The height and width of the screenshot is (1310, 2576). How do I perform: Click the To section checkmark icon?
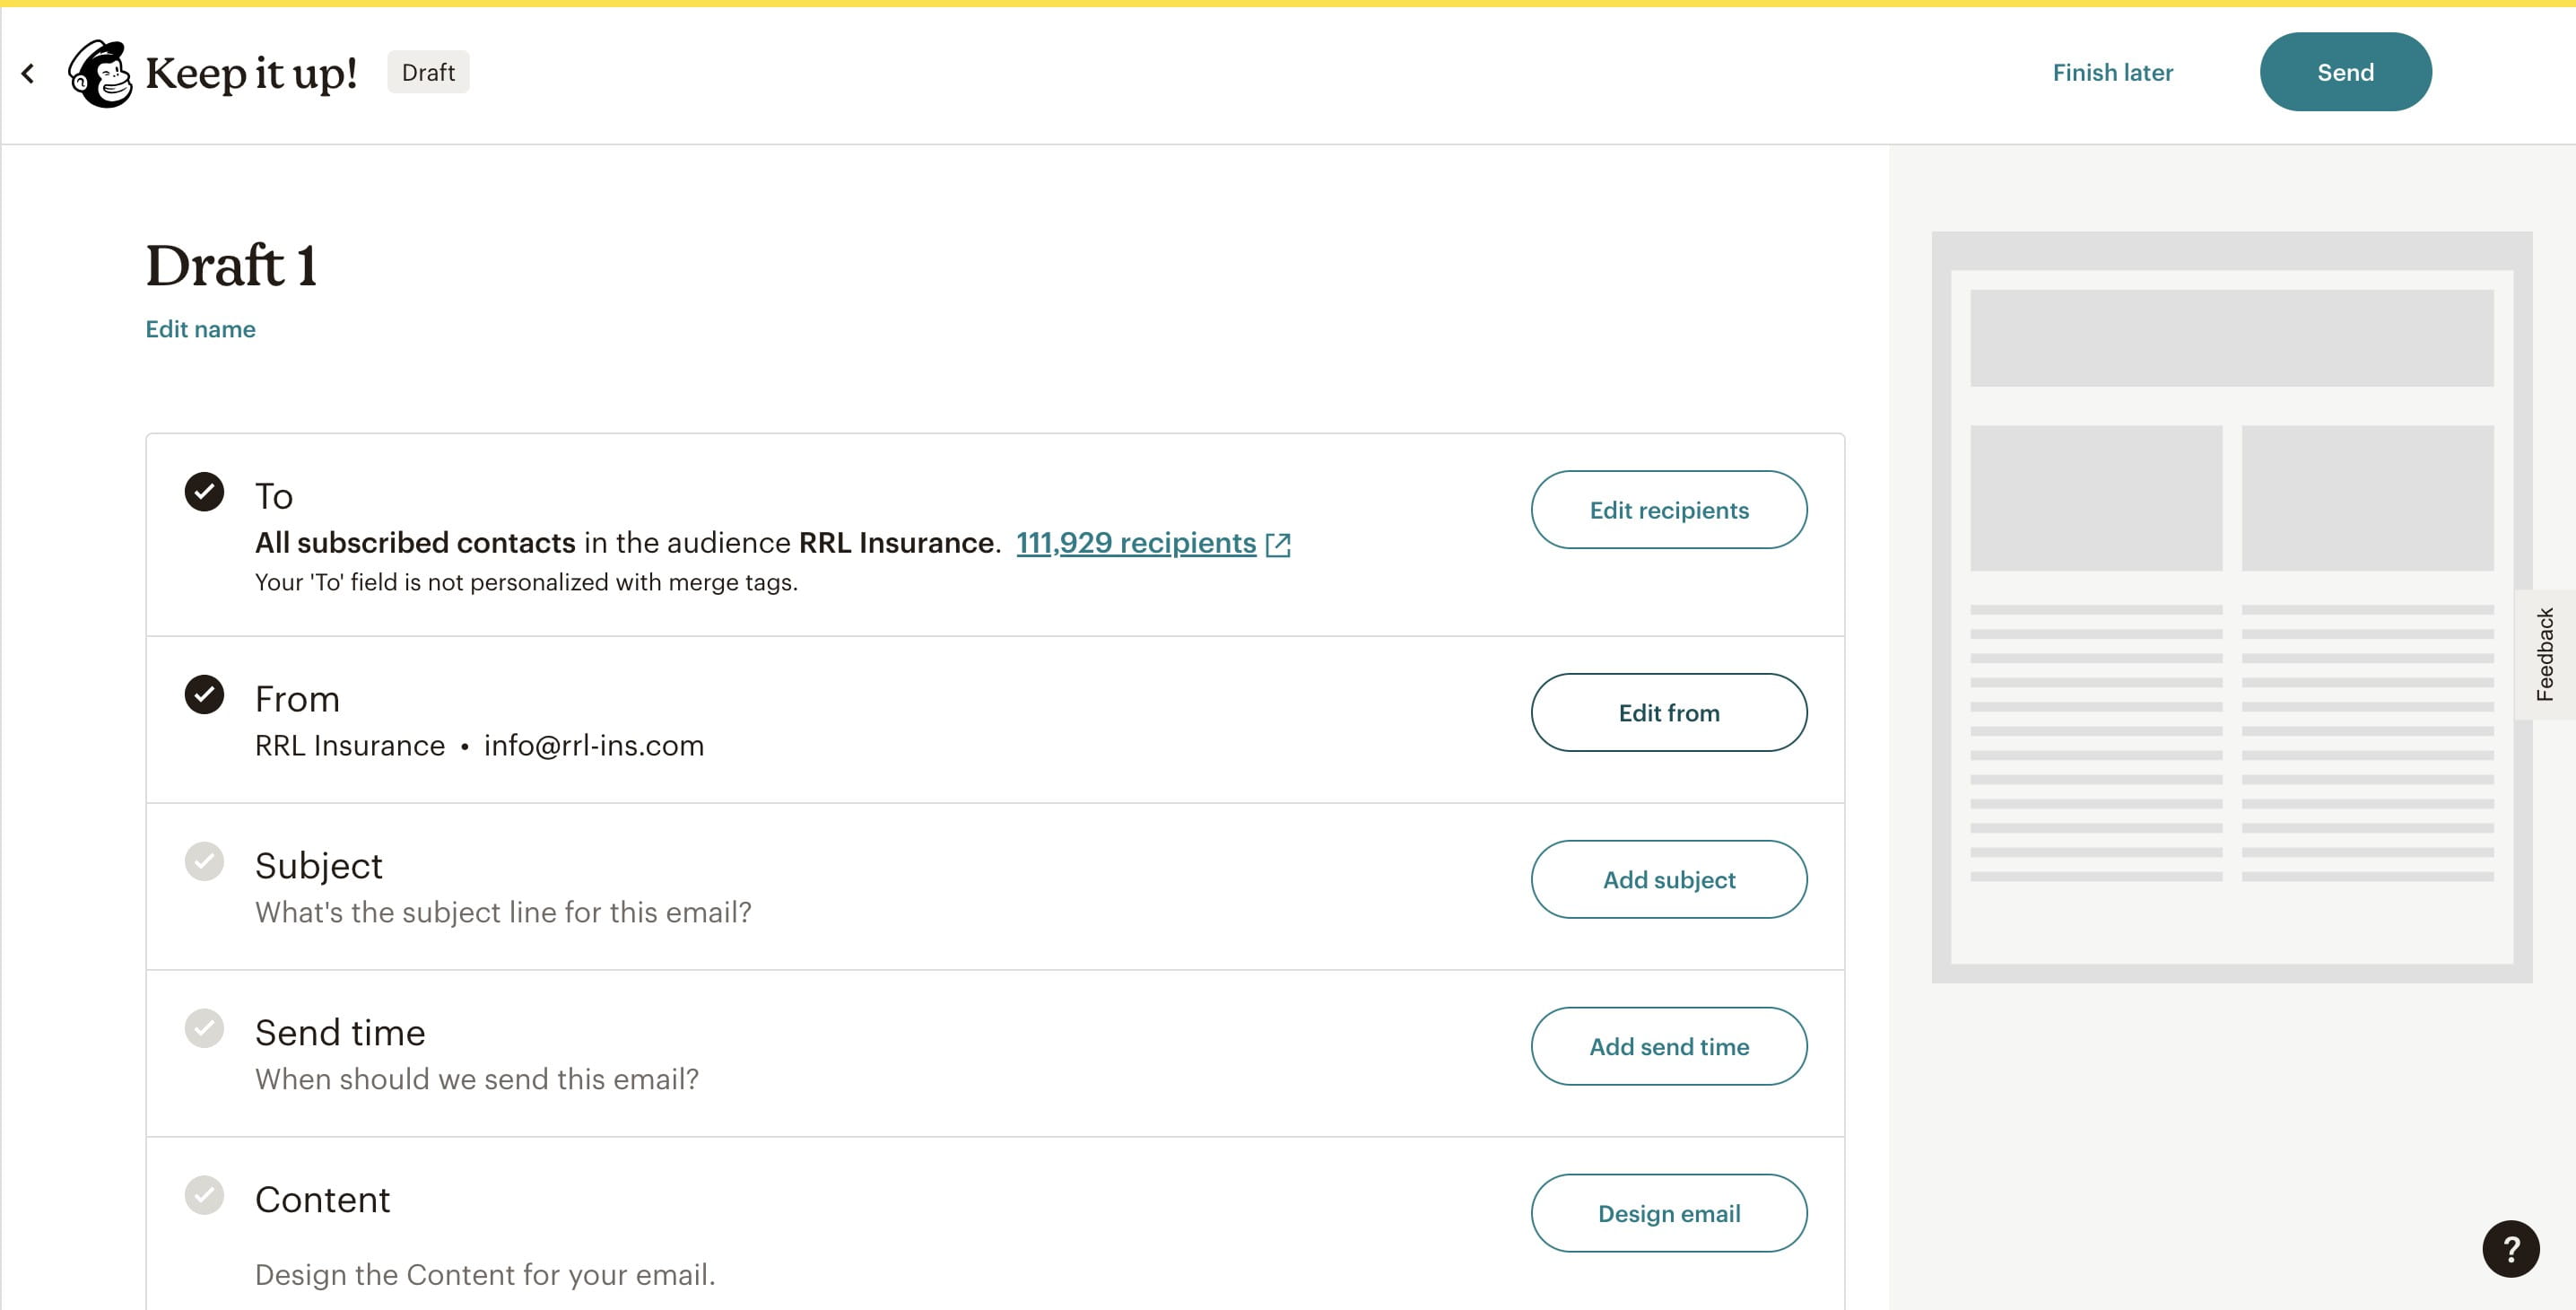(204, 492)
